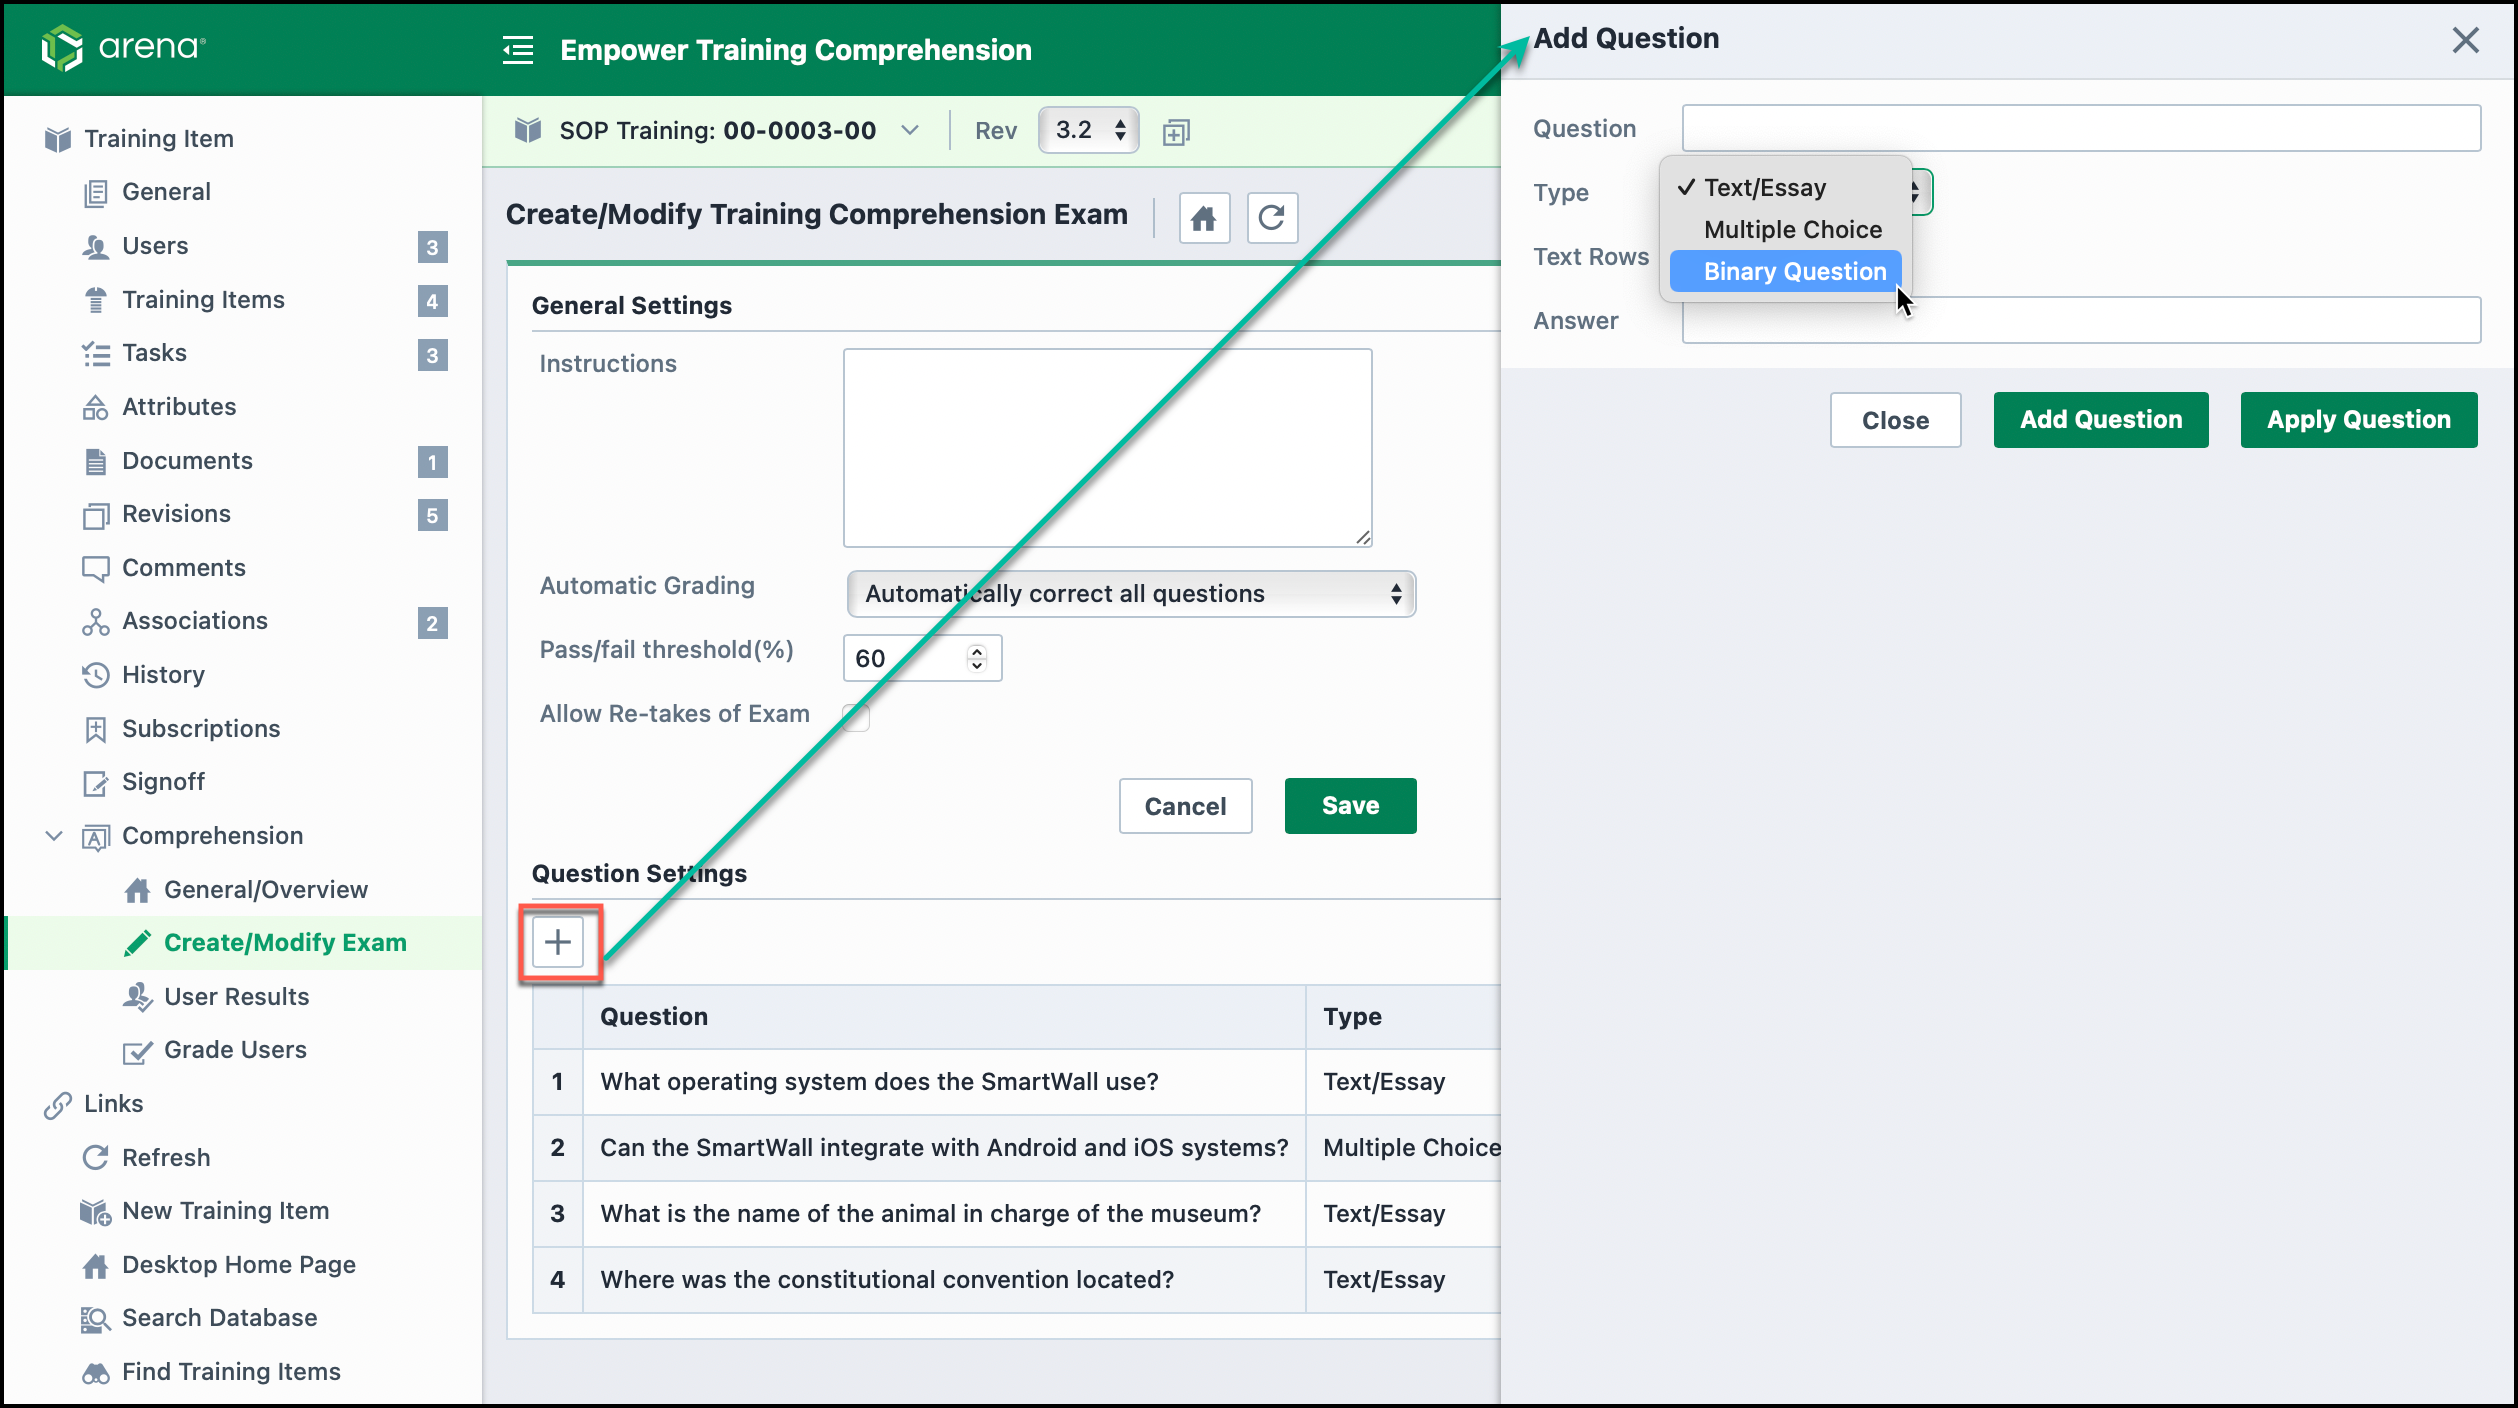Toggle Allow Re-takes of Exam checkbox

[856, 716]
